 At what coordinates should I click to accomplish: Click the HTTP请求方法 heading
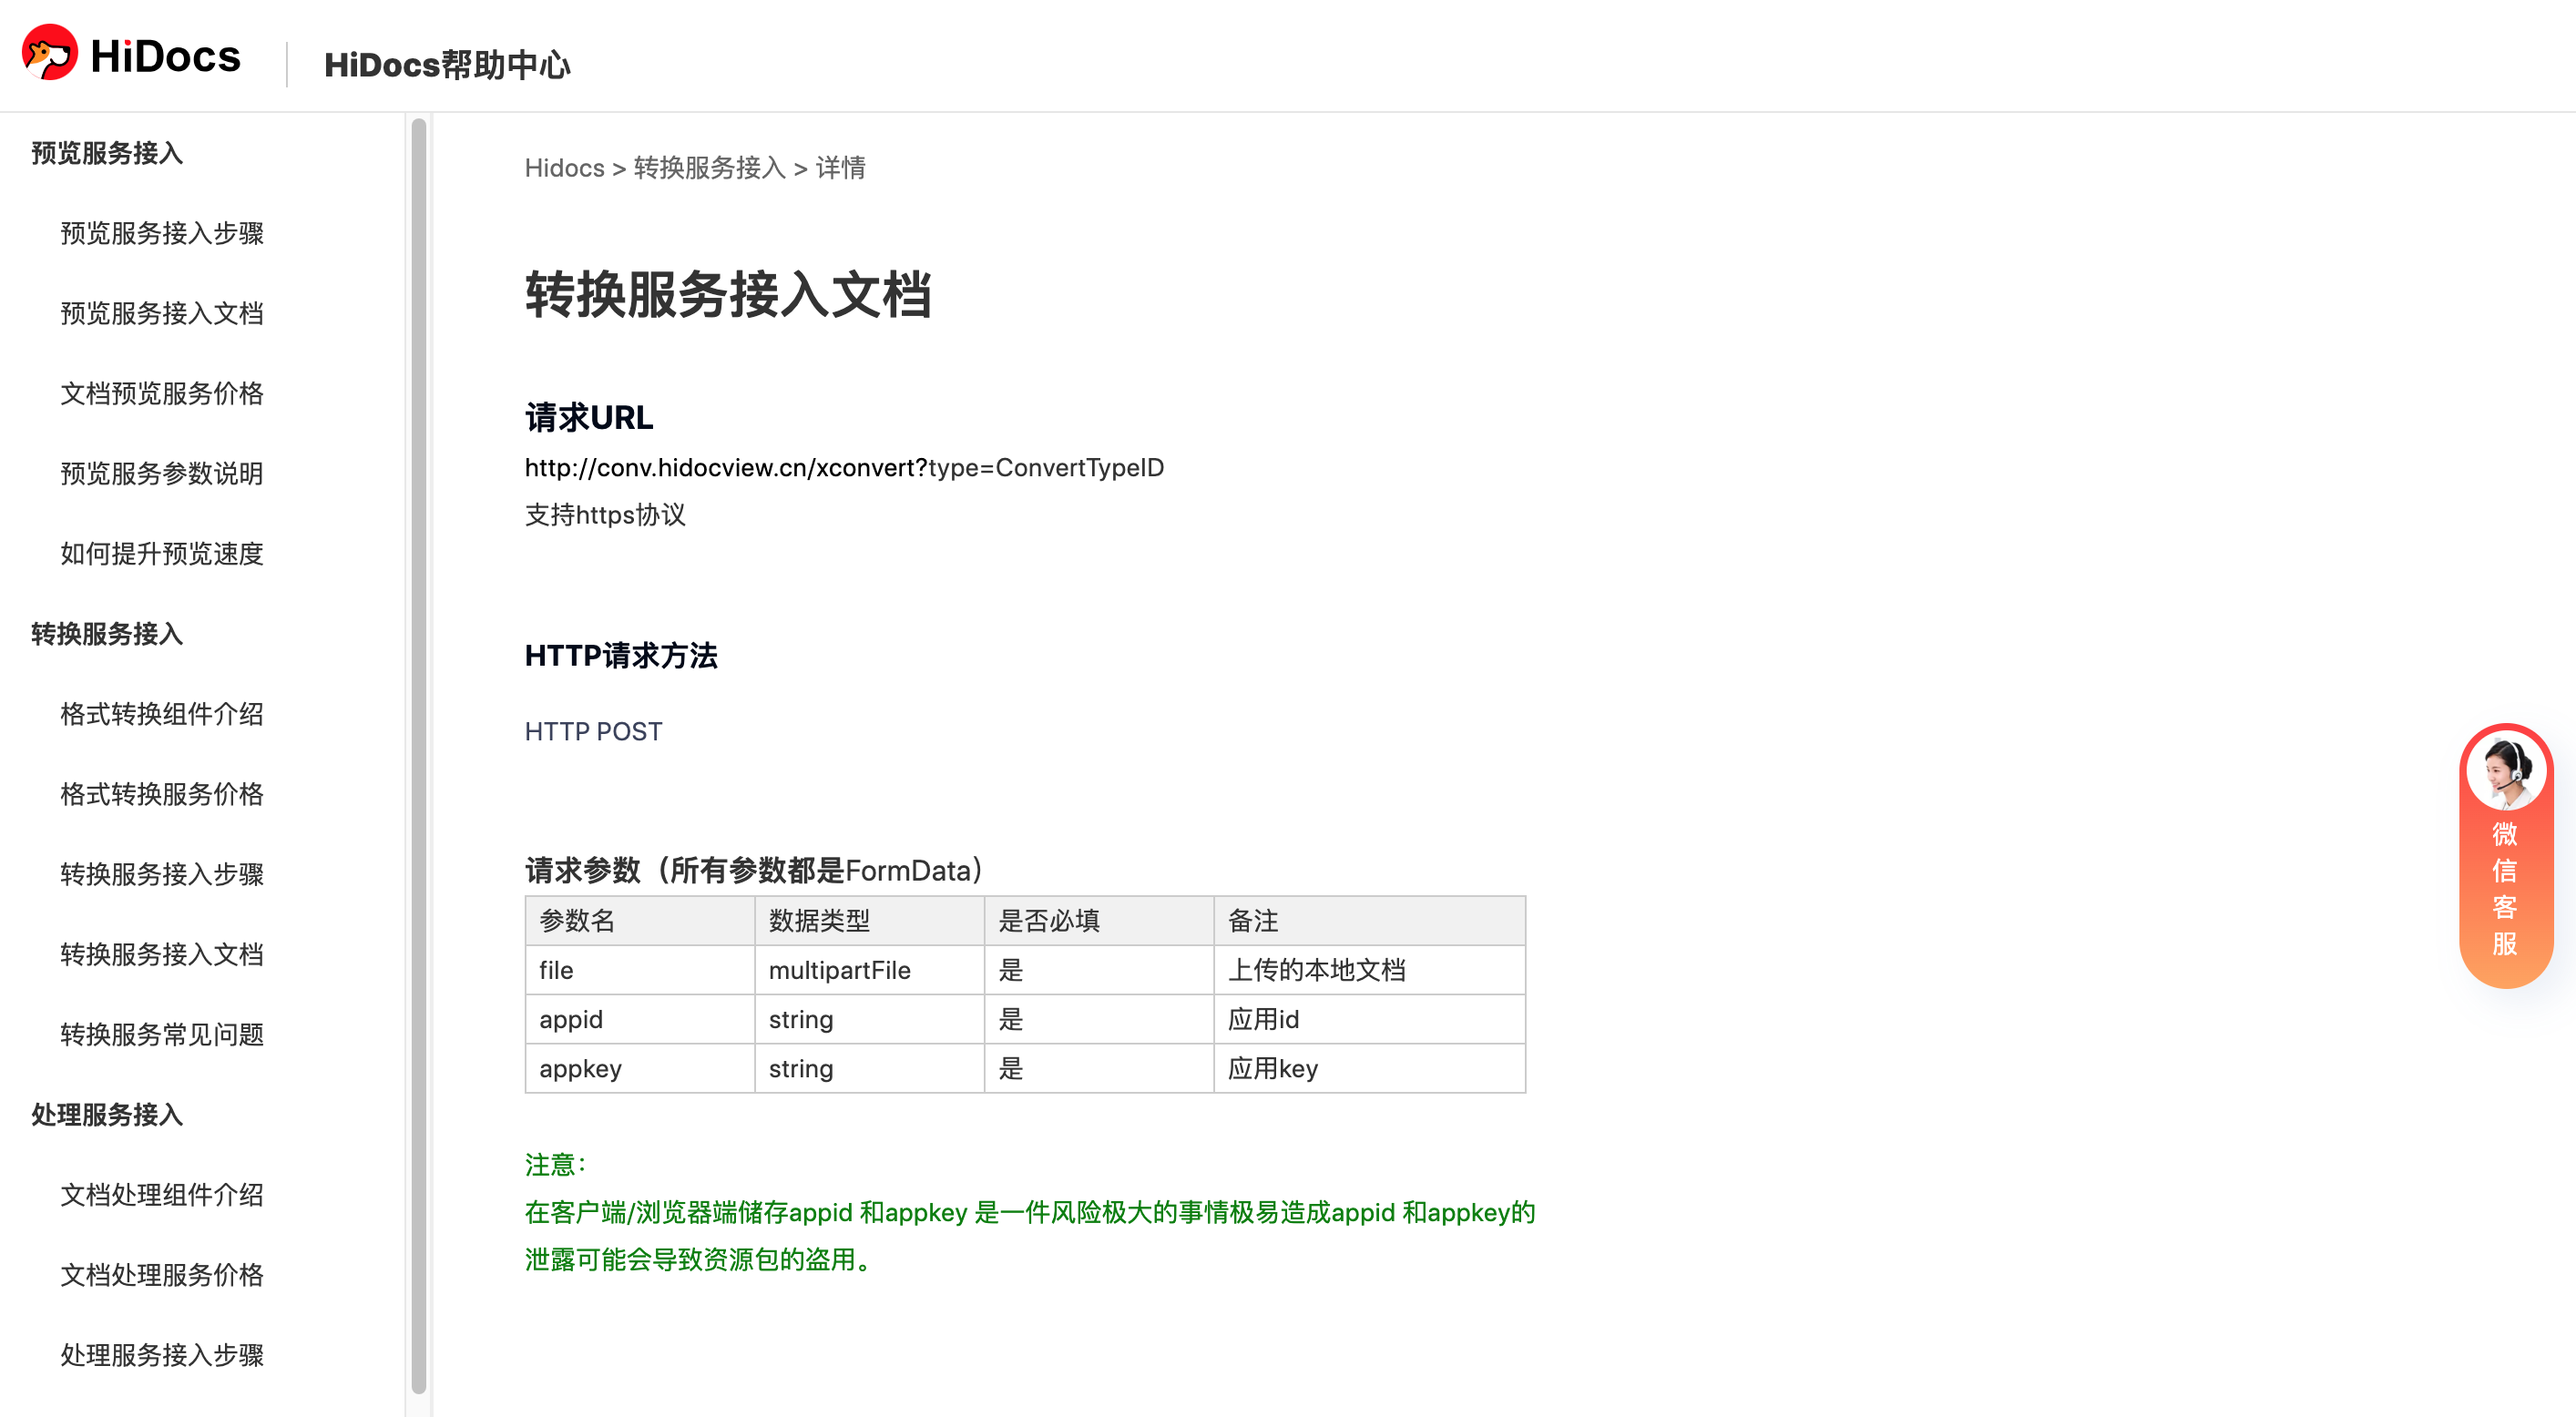pyautogui.click(x=621, y=656)
